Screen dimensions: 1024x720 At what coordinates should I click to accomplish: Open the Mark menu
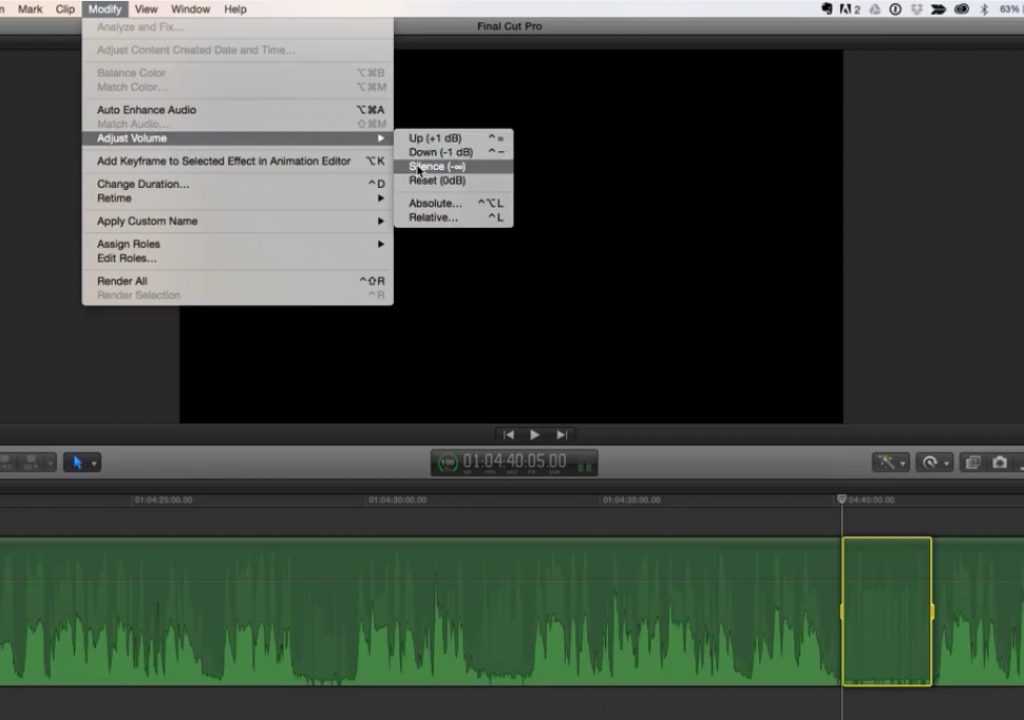[x=30, y=9]
